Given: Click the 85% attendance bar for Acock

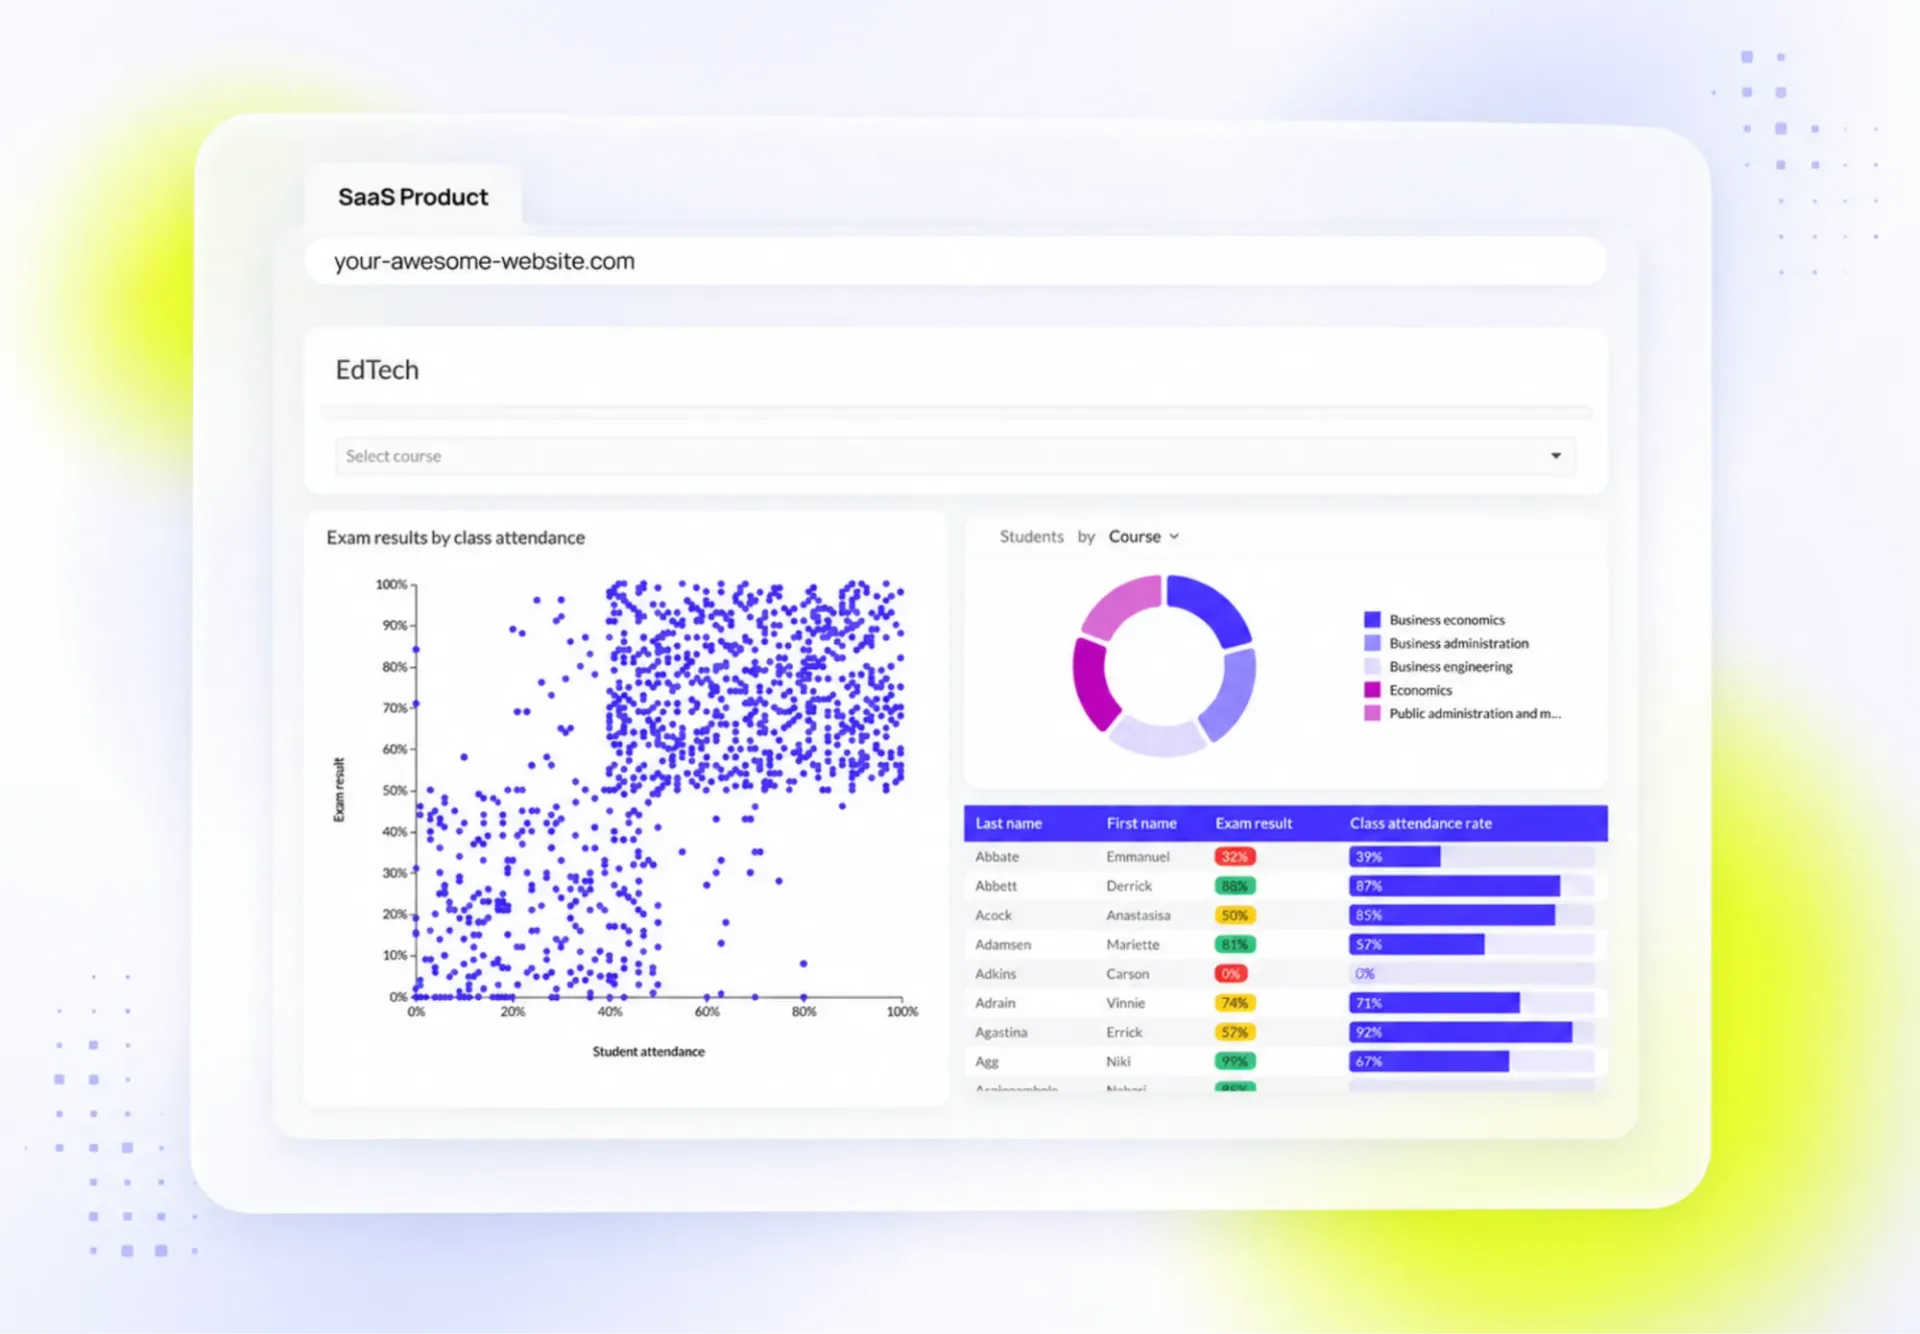Looking at the screenshot, I should [x=1452, y=915].
